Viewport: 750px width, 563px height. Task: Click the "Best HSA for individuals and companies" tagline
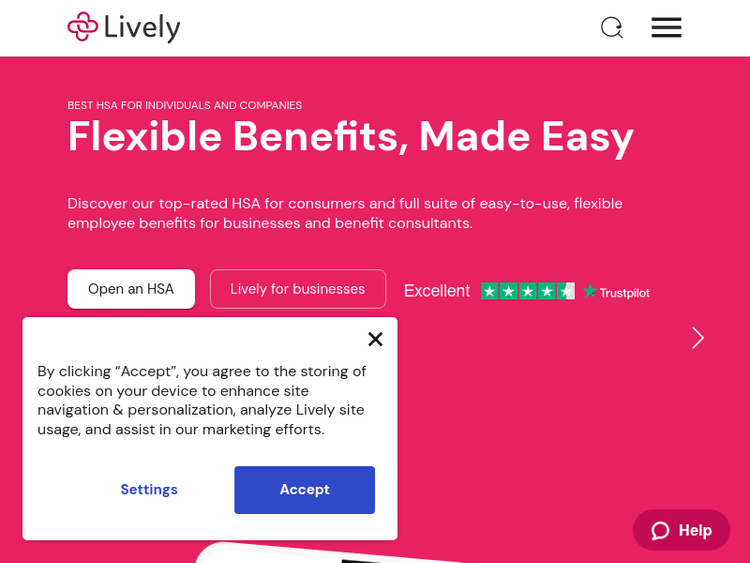(x=185, y=105)
